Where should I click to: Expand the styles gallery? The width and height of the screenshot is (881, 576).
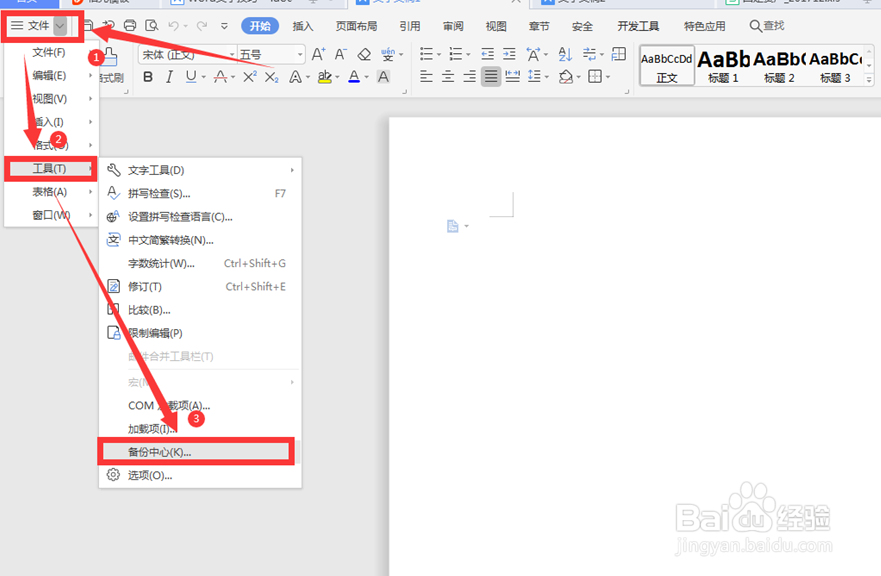click(869, 79)
